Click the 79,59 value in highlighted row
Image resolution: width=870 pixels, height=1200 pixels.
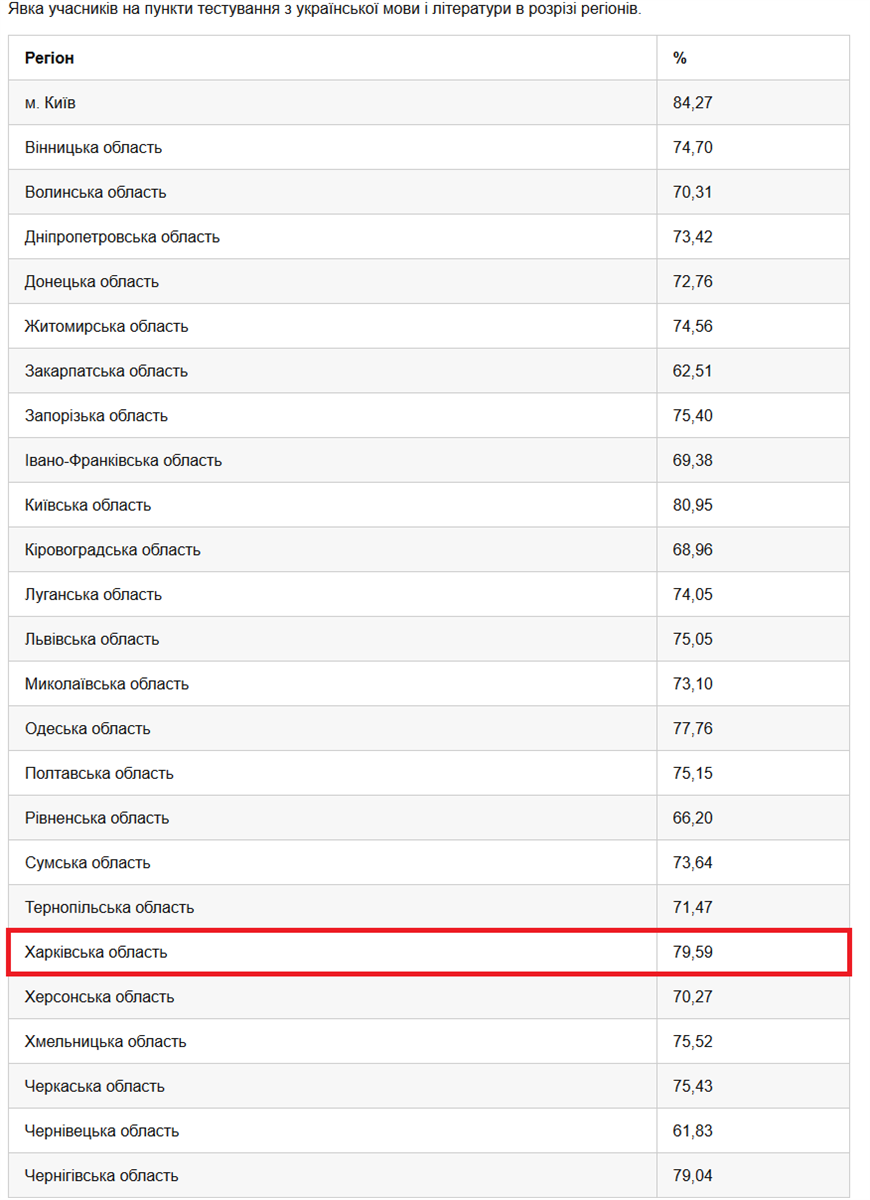(x=693, y=952)
